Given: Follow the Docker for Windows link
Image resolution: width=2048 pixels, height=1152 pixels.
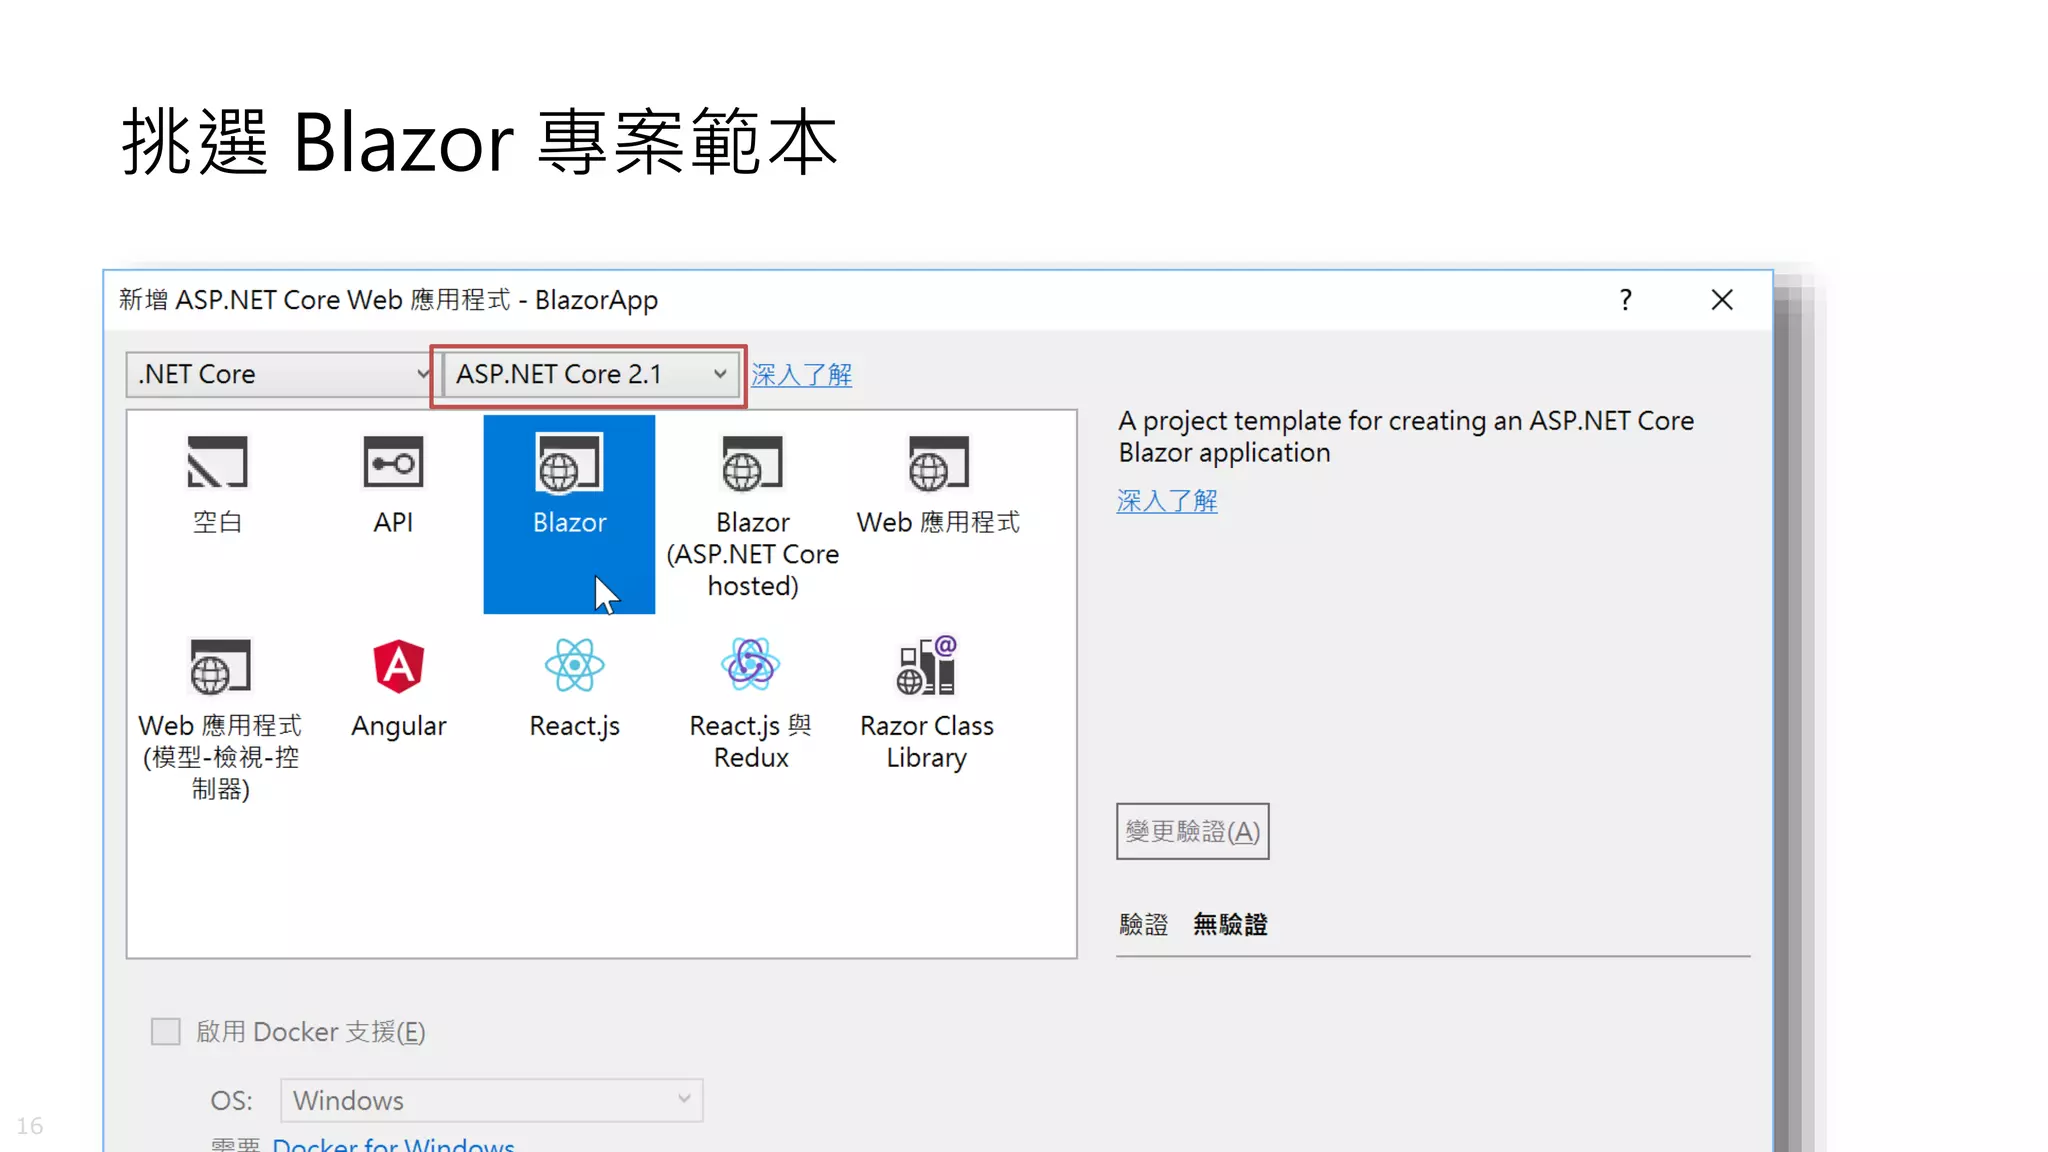Looking at the screenshot, I should pyautogui.click(x=393, y=1144).
